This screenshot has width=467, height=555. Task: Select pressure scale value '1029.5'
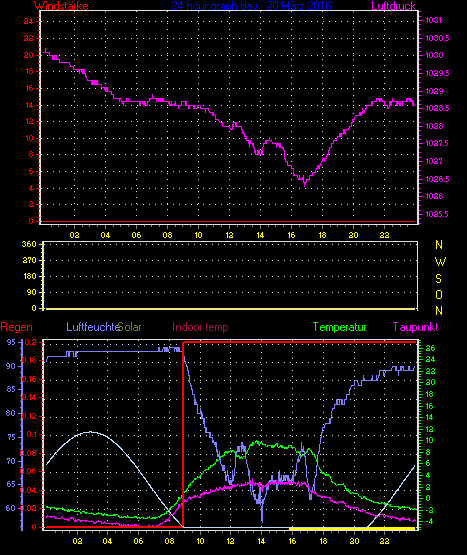click(437, 73)
